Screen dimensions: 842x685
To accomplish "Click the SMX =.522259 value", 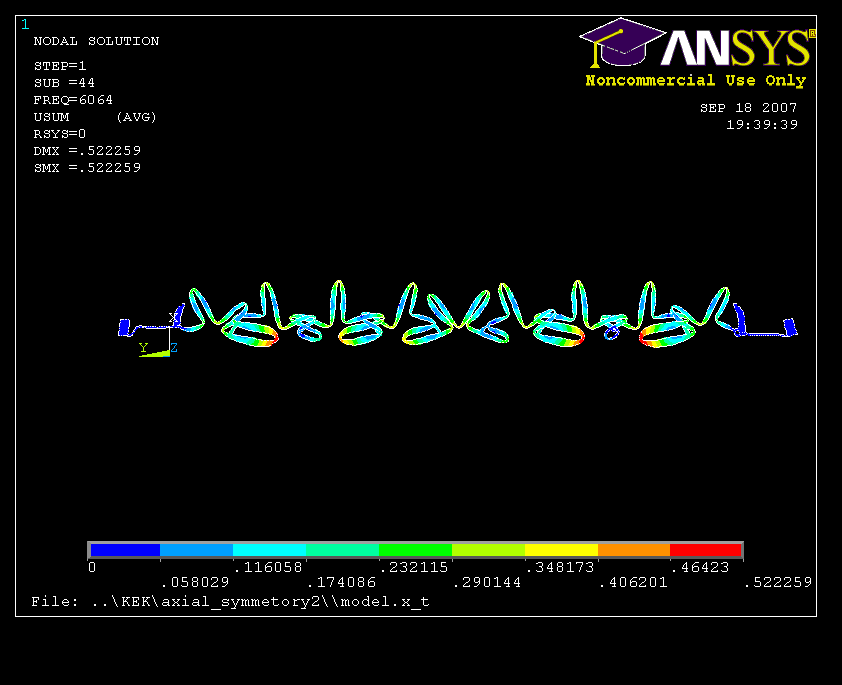I will [x=87, y=167].
